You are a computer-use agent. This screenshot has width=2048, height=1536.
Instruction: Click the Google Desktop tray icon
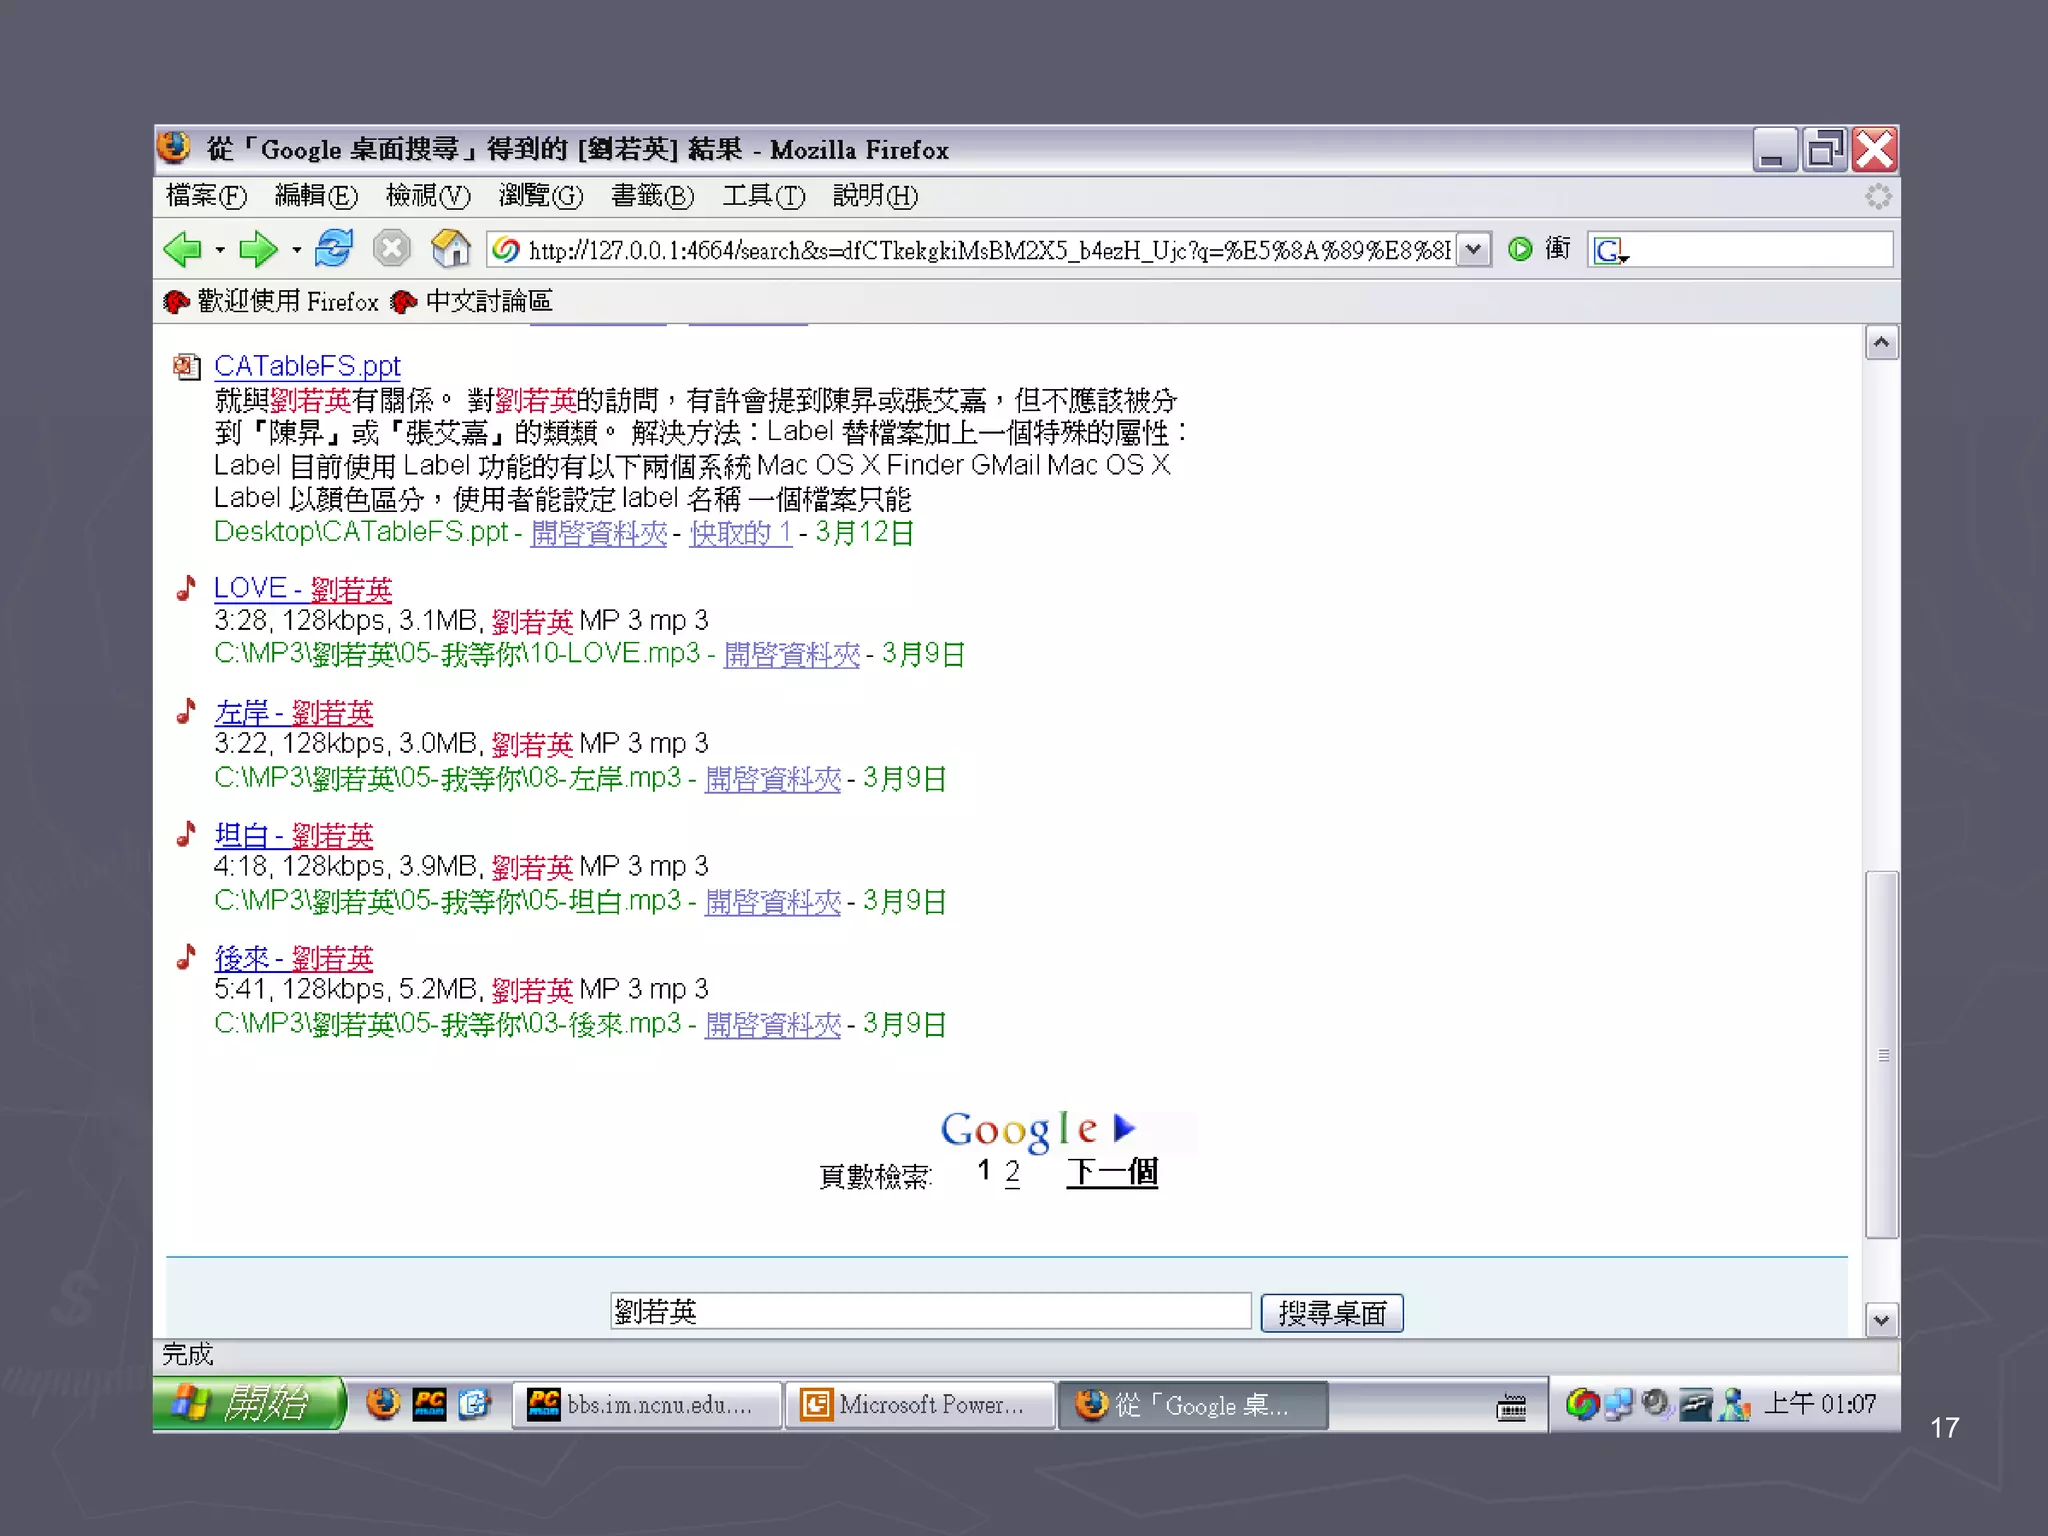click(1582, 1404)
